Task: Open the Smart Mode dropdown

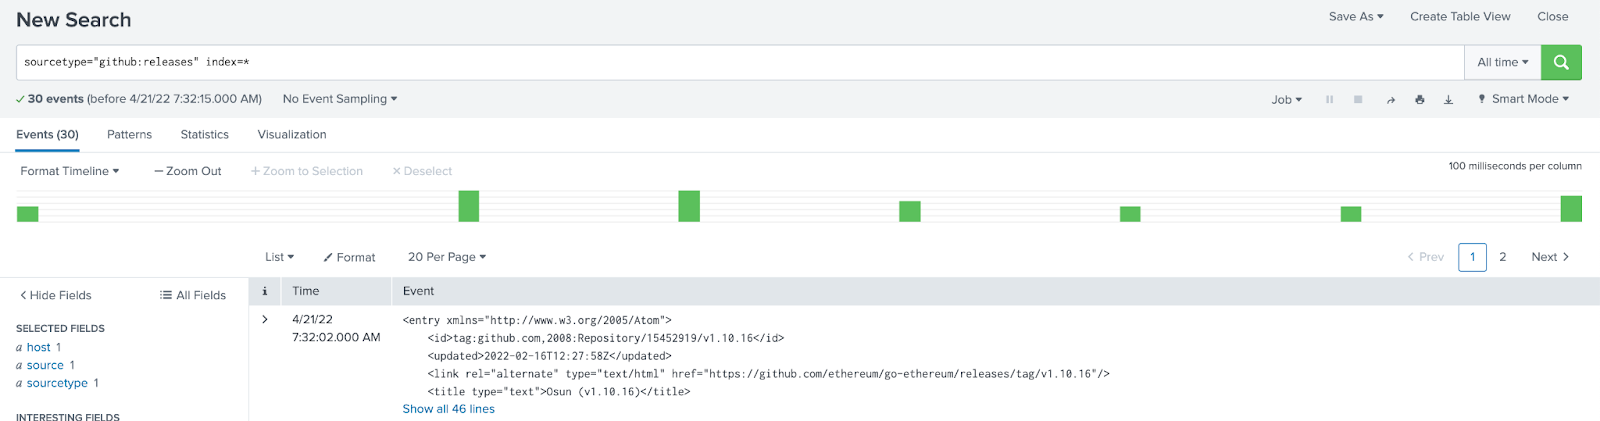Action: pyautogui.click(x=1523, y=99)
